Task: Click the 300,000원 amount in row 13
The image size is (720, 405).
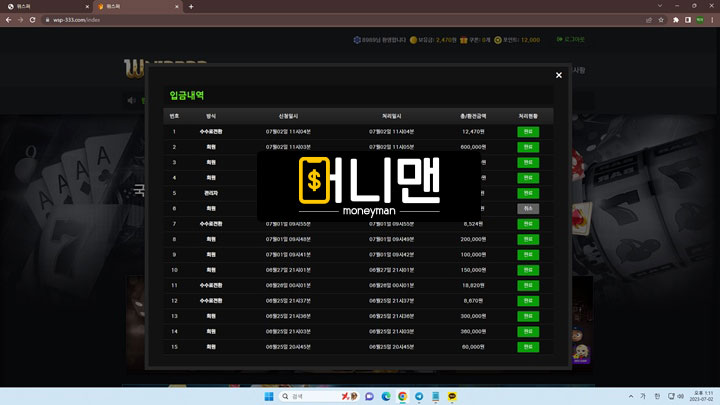Action: point(473,316)
